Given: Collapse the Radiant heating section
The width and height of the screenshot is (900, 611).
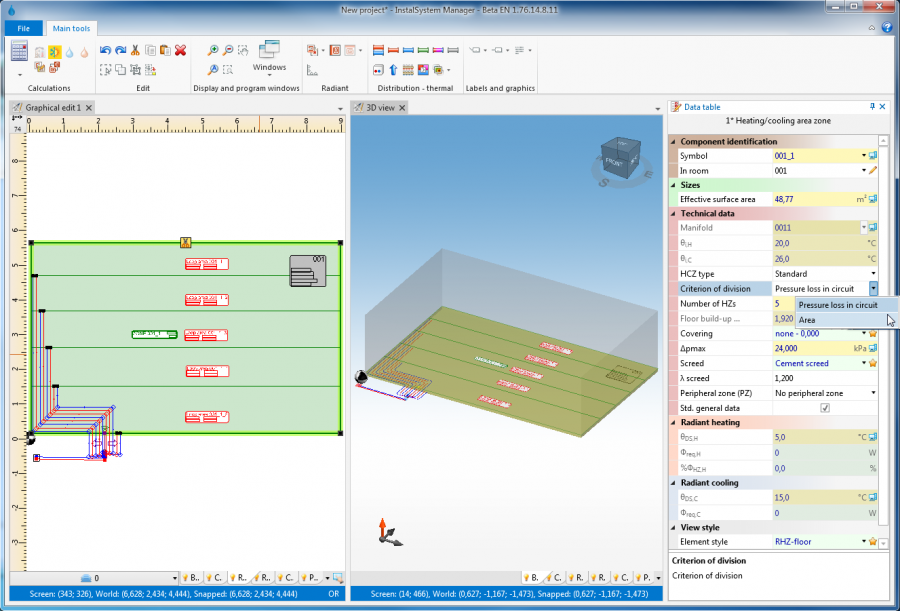Looking at the screenshot, I should 673,422.
